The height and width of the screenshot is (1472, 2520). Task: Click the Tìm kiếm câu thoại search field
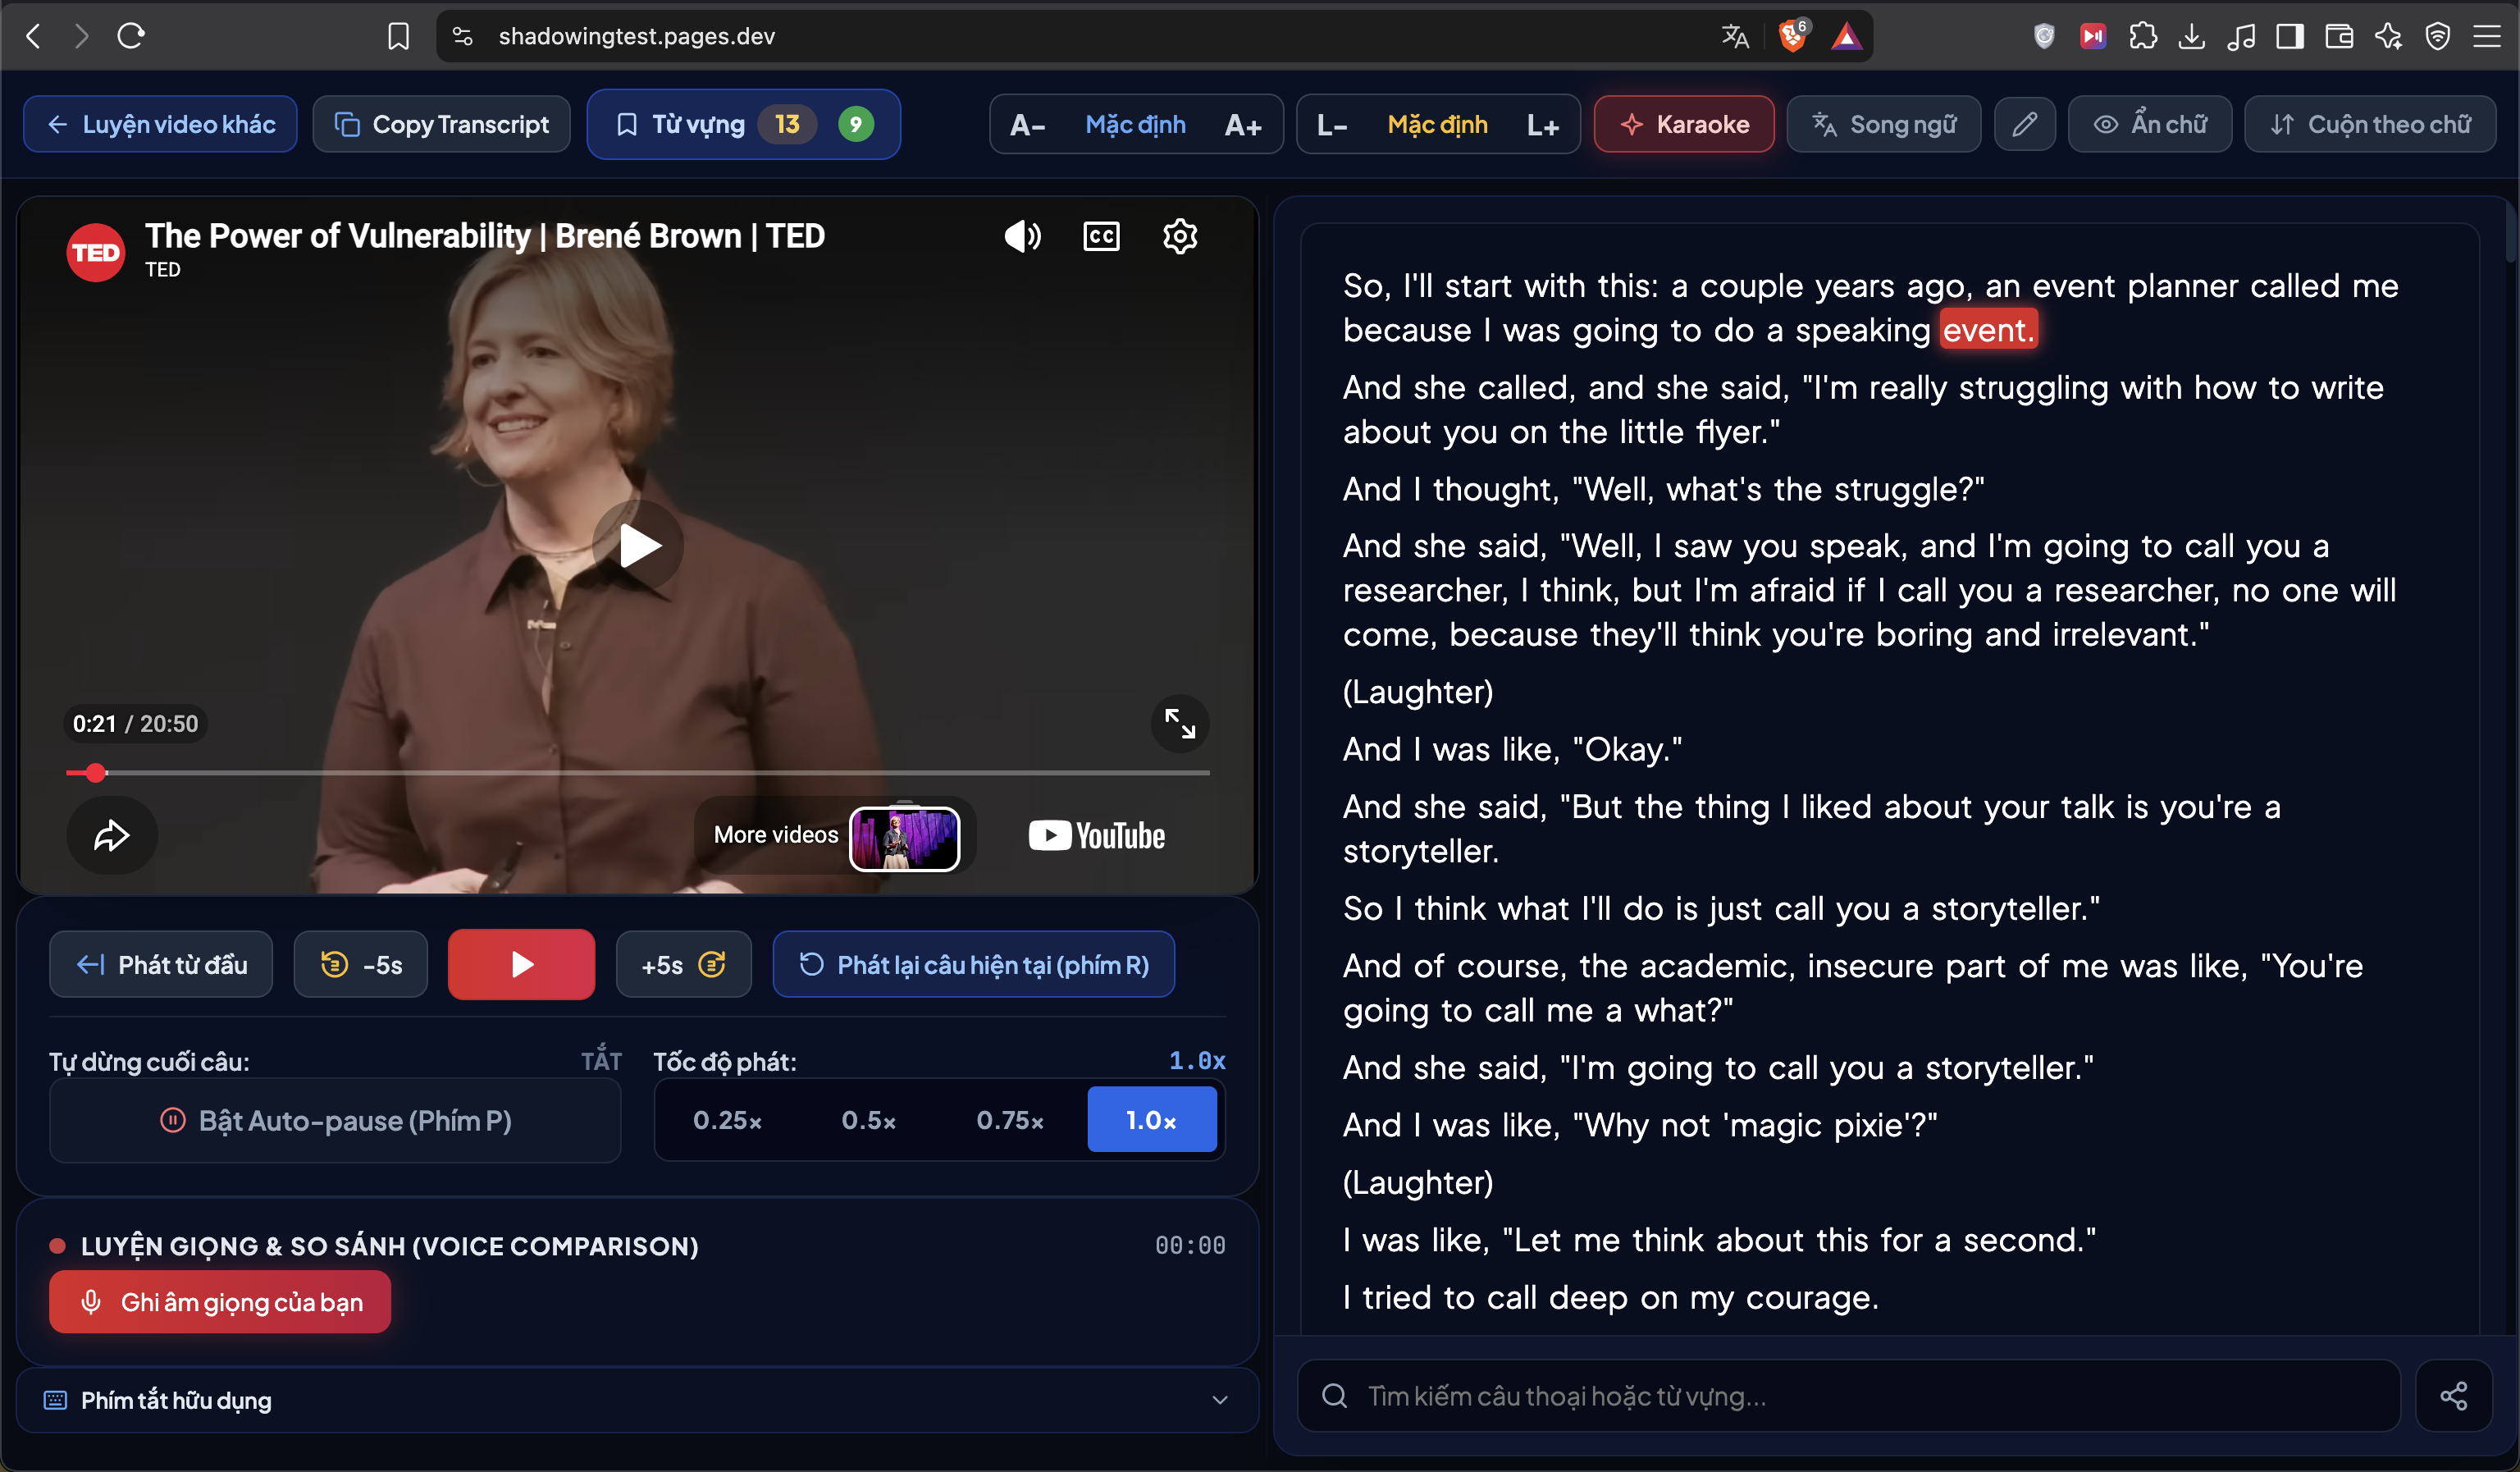(x=1849, y=1396)
